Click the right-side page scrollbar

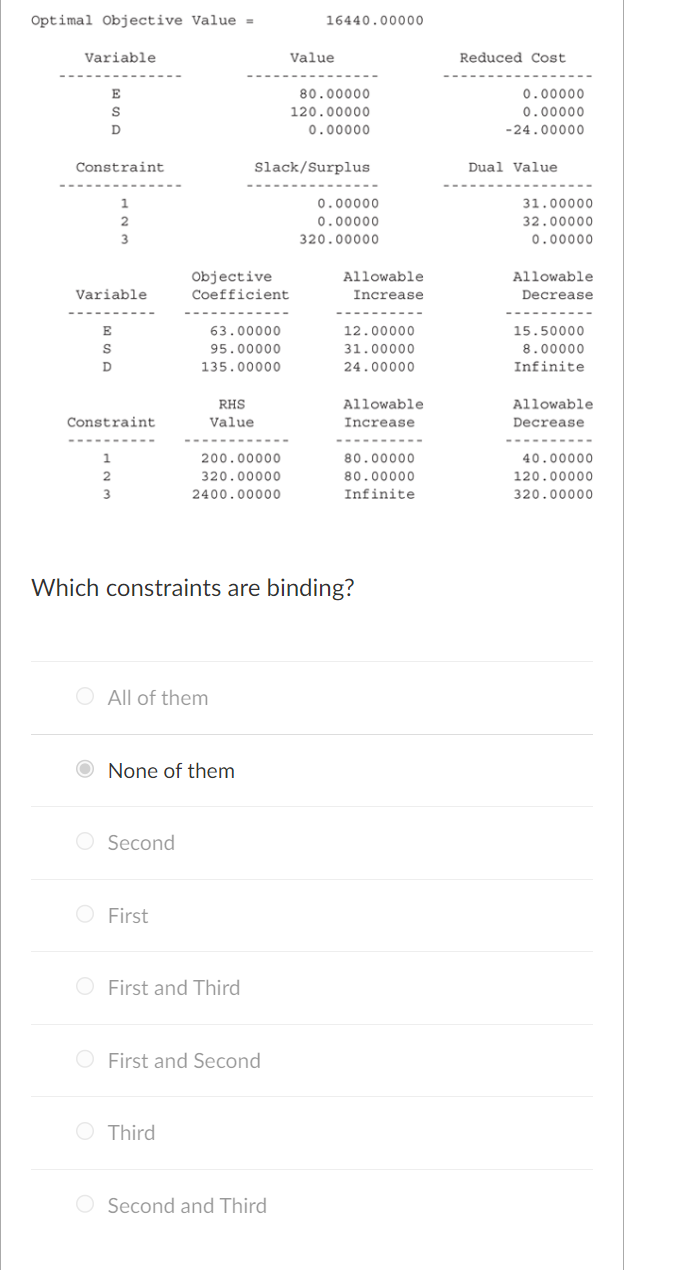coord(623,635)
